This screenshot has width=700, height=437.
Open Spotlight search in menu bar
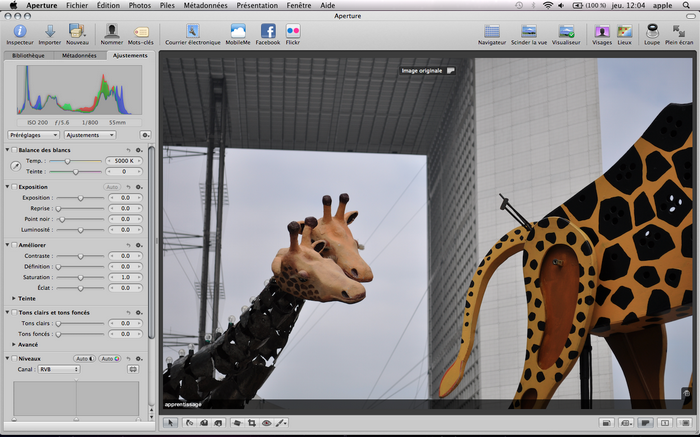click(x=686, y=5)
